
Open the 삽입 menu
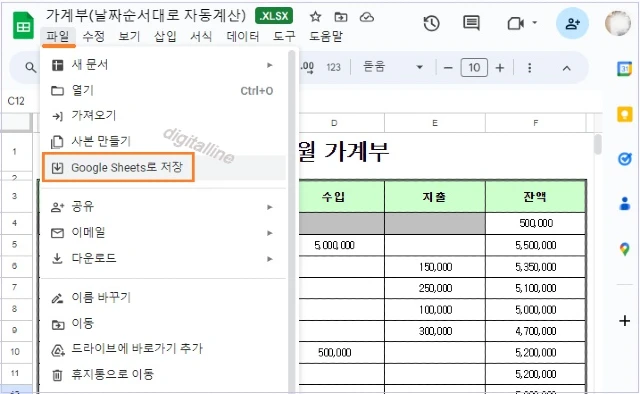(165, 37)
